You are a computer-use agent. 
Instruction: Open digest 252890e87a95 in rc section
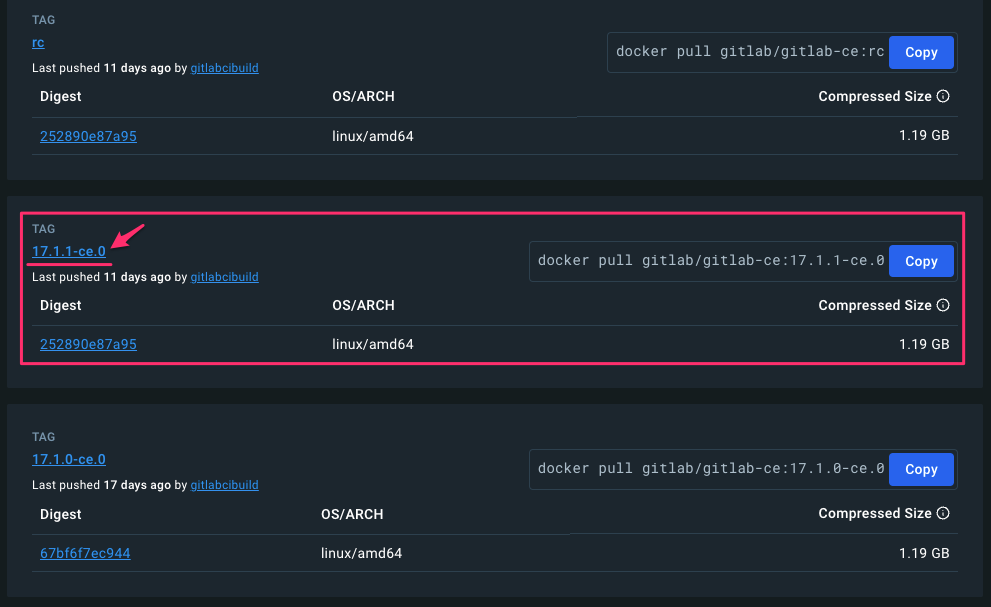click(x=88, y=136)
